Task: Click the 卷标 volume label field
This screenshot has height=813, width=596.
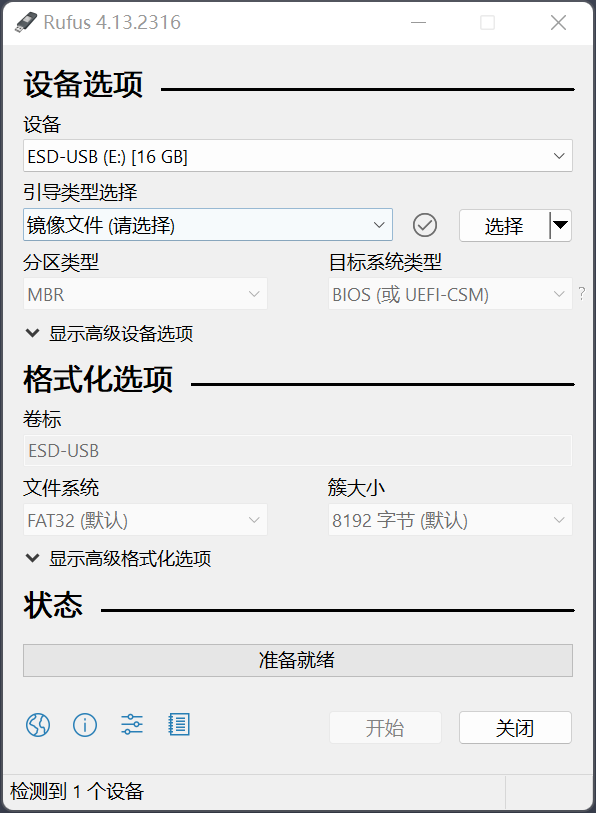Action: [x=297, y=450]
